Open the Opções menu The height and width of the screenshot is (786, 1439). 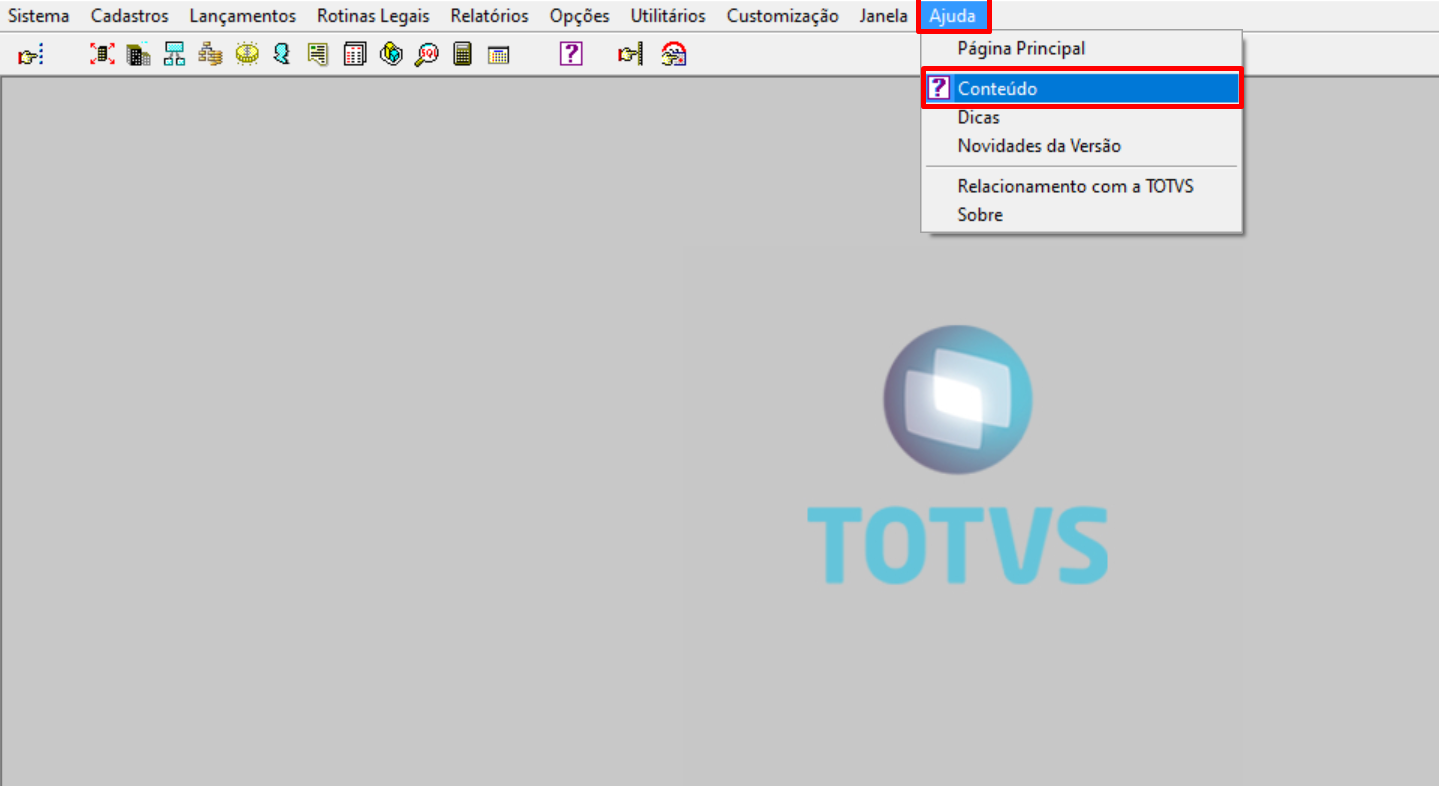click(579, 16)
